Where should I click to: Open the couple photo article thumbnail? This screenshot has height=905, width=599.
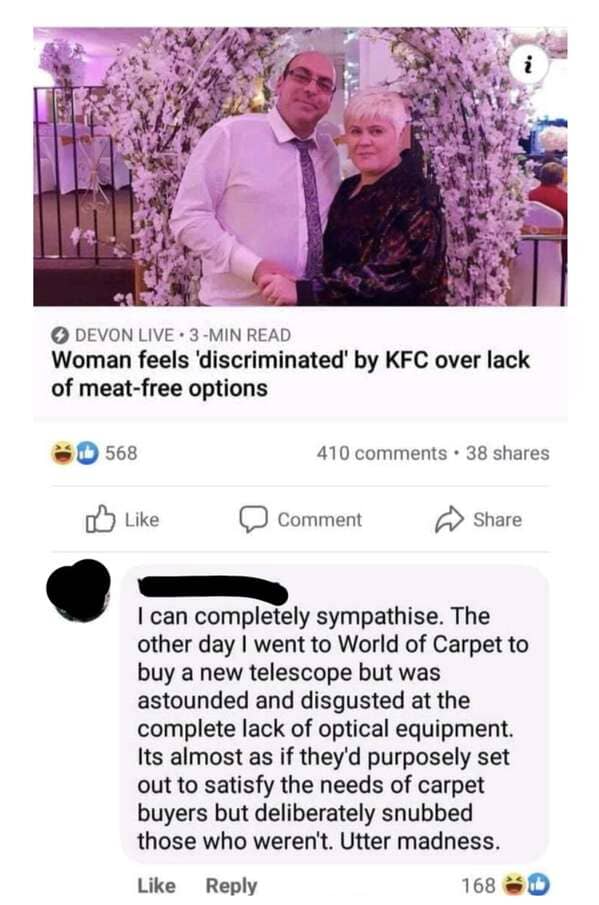click(x=300, y=166)
